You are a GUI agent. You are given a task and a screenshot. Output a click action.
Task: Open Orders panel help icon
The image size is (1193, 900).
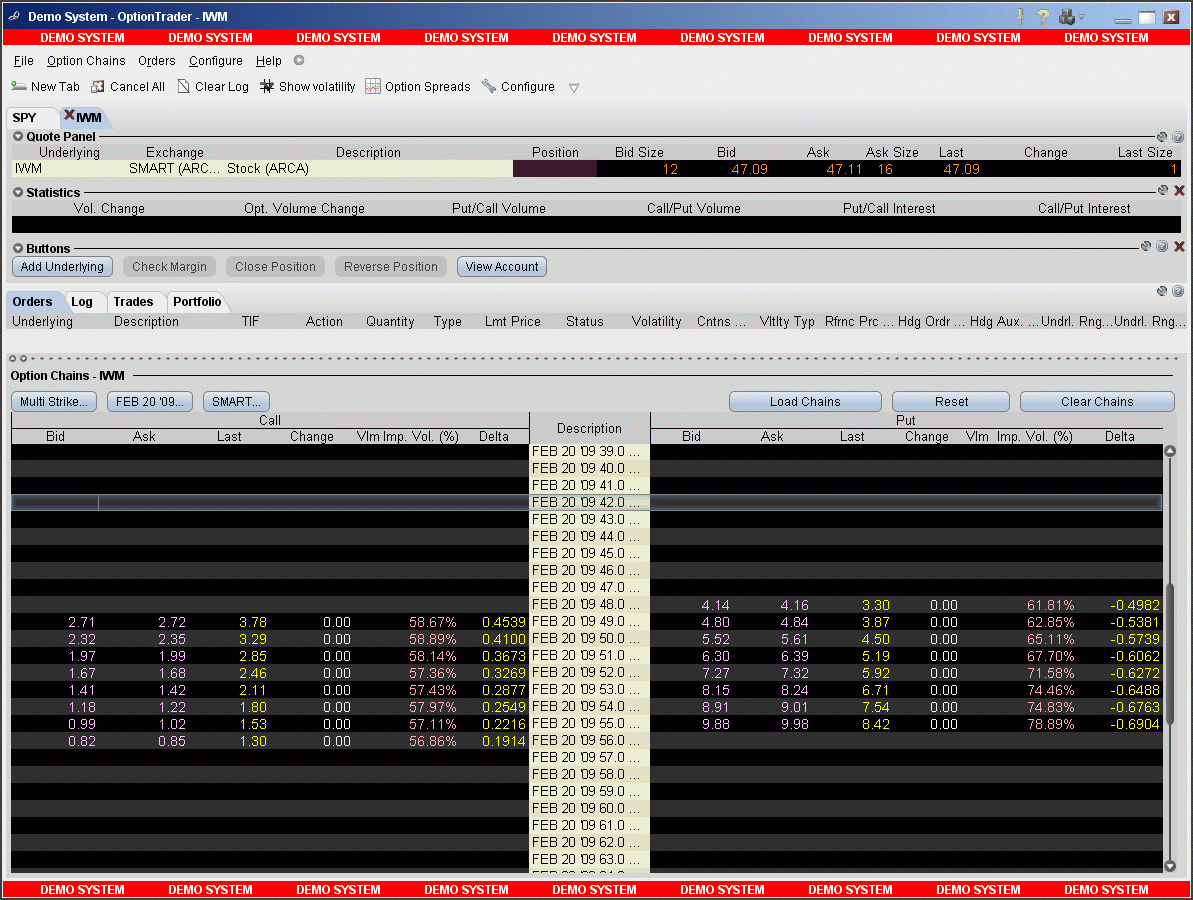tap(1178, 291)
